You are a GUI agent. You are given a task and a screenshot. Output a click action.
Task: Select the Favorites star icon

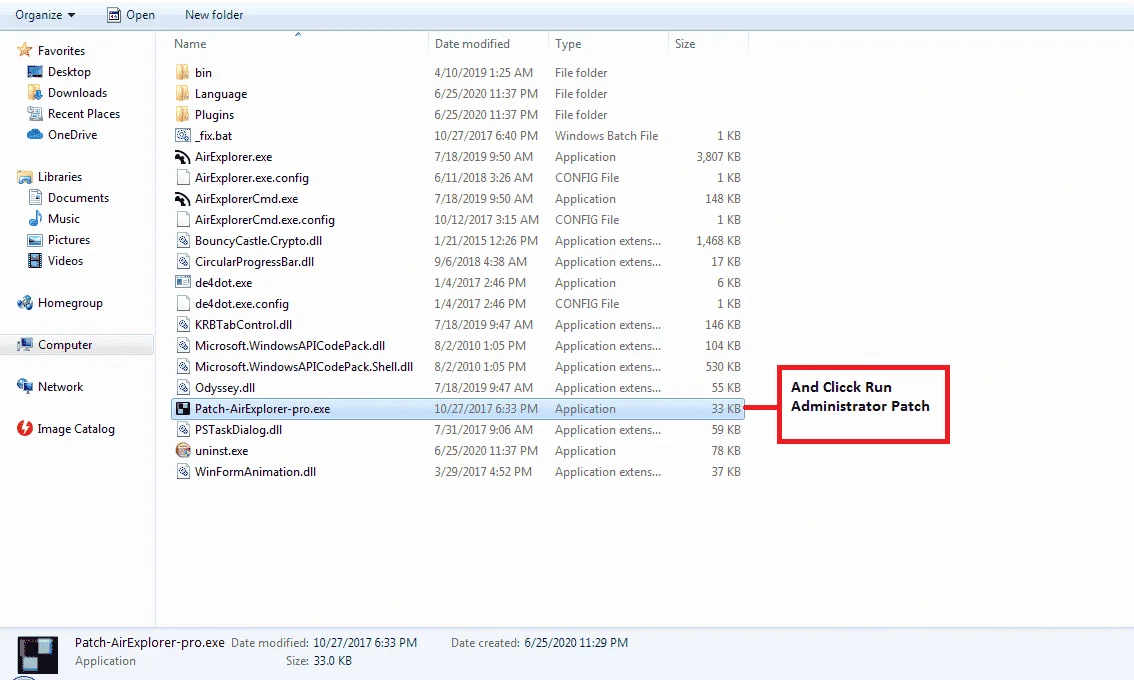(x=25, y=50)
